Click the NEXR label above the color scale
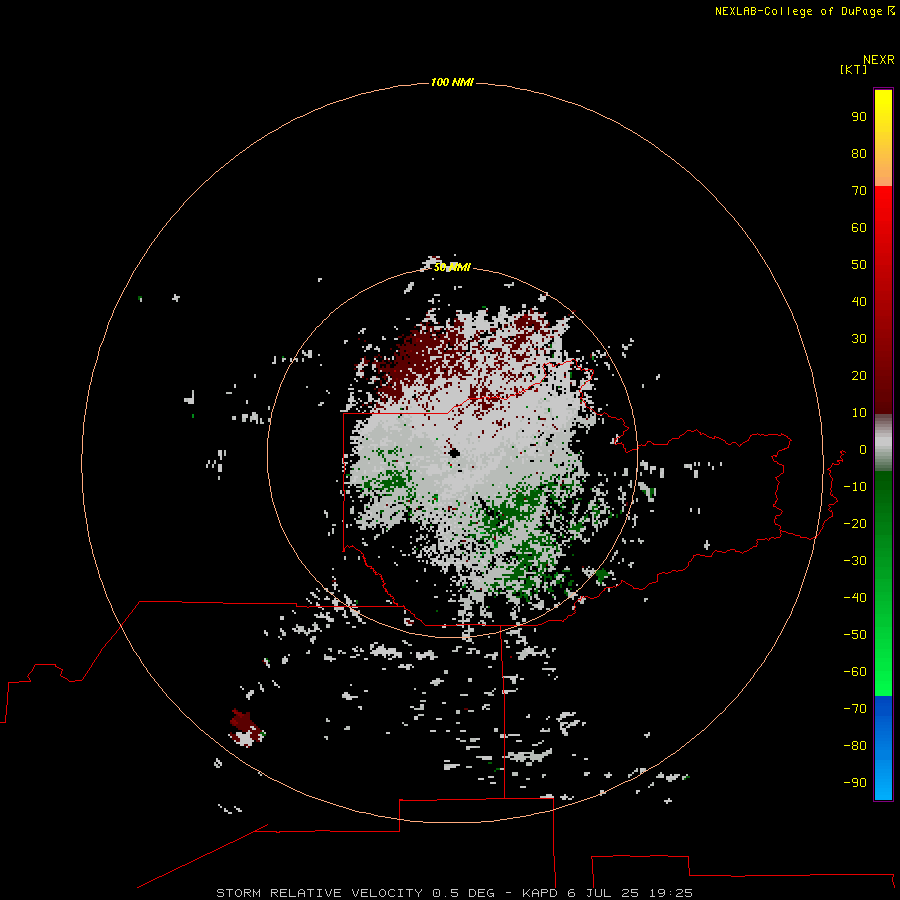Screen dimensions: 900x900 (878, 60)
